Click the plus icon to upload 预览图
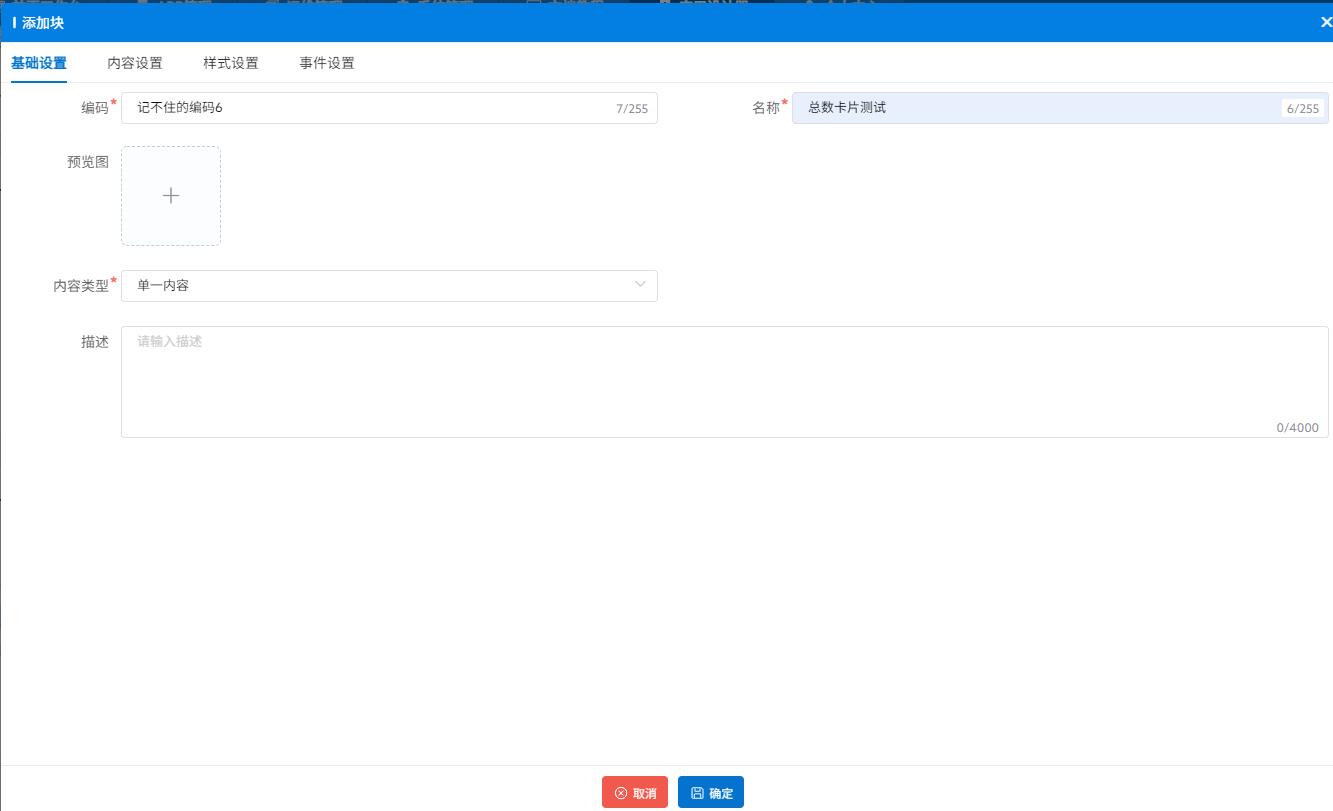Screen dimensions: 1333x811 tap(171, 196)
